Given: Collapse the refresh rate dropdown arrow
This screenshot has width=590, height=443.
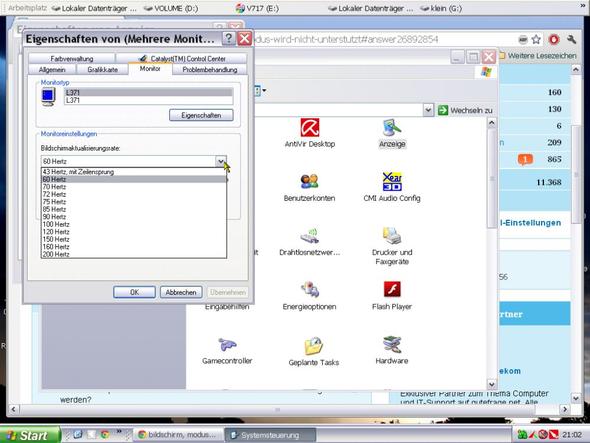Looking at the screenshot, I should coord(221,161).
